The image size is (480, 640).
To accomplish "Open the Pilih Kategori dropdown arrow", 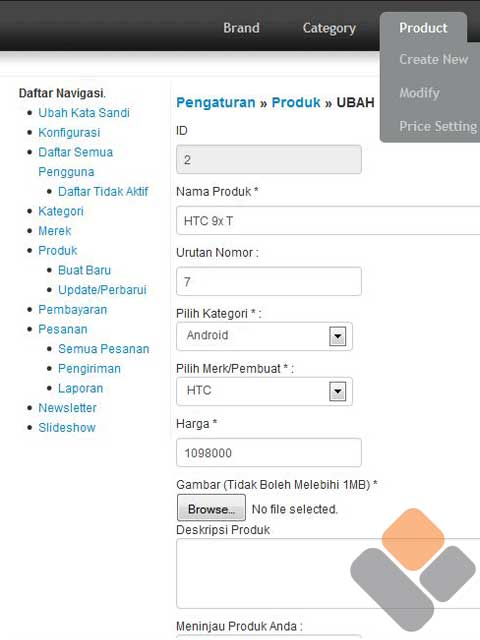I will pyautogui.click(x=338, y=336).
